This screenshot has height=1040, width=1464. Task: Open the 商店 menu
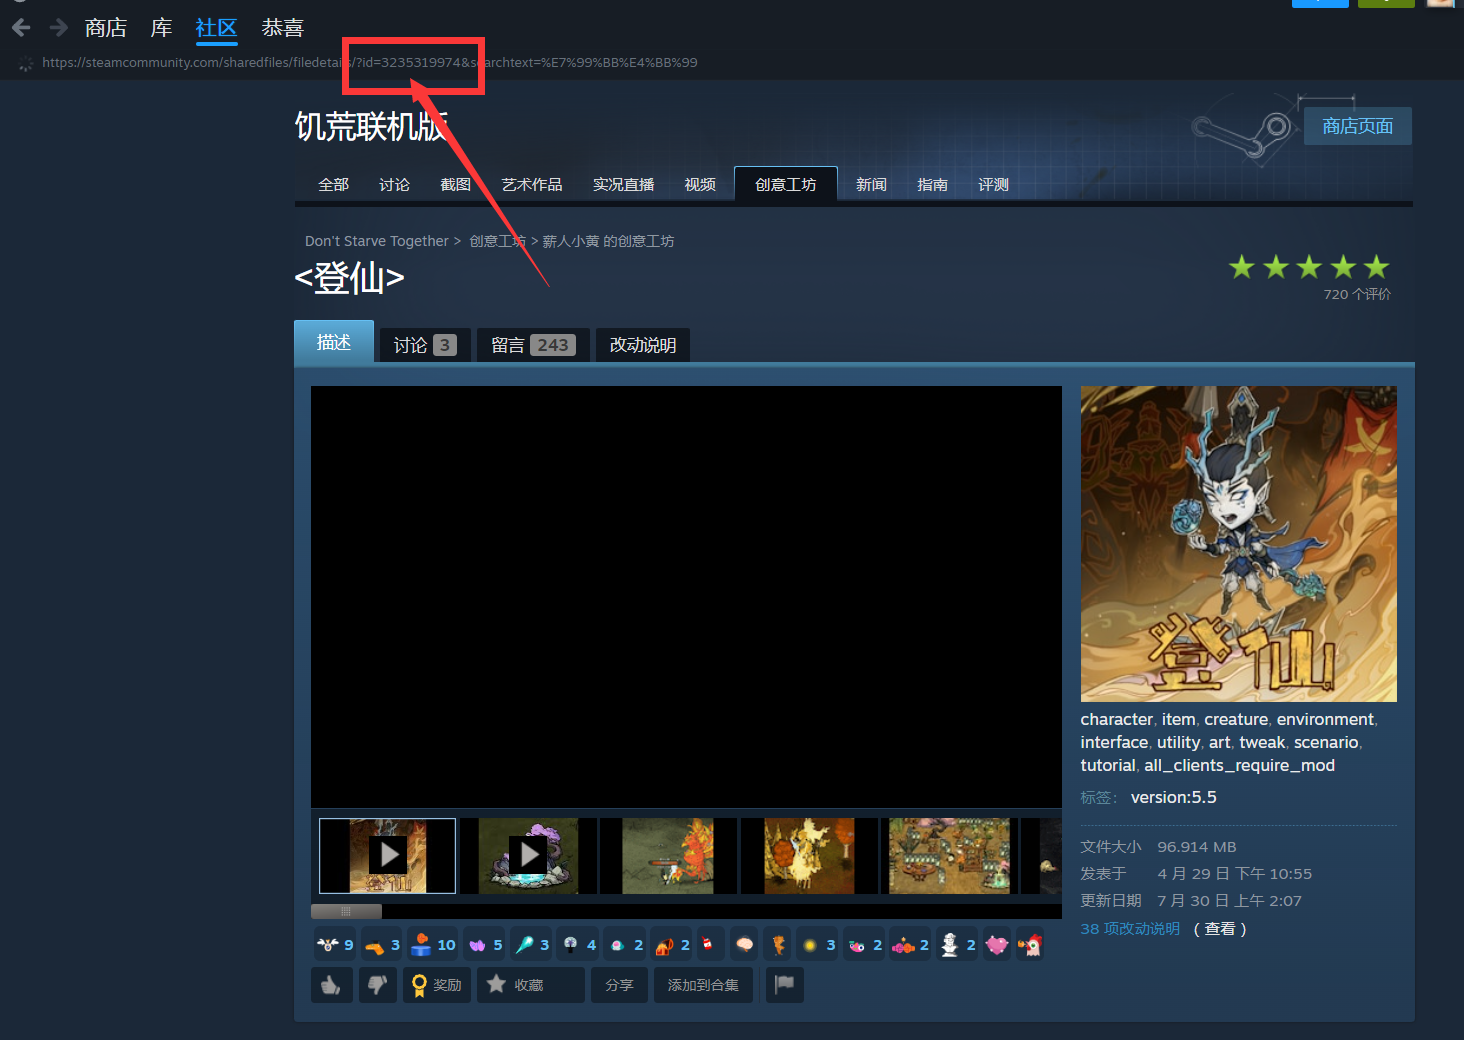[106, 28]
